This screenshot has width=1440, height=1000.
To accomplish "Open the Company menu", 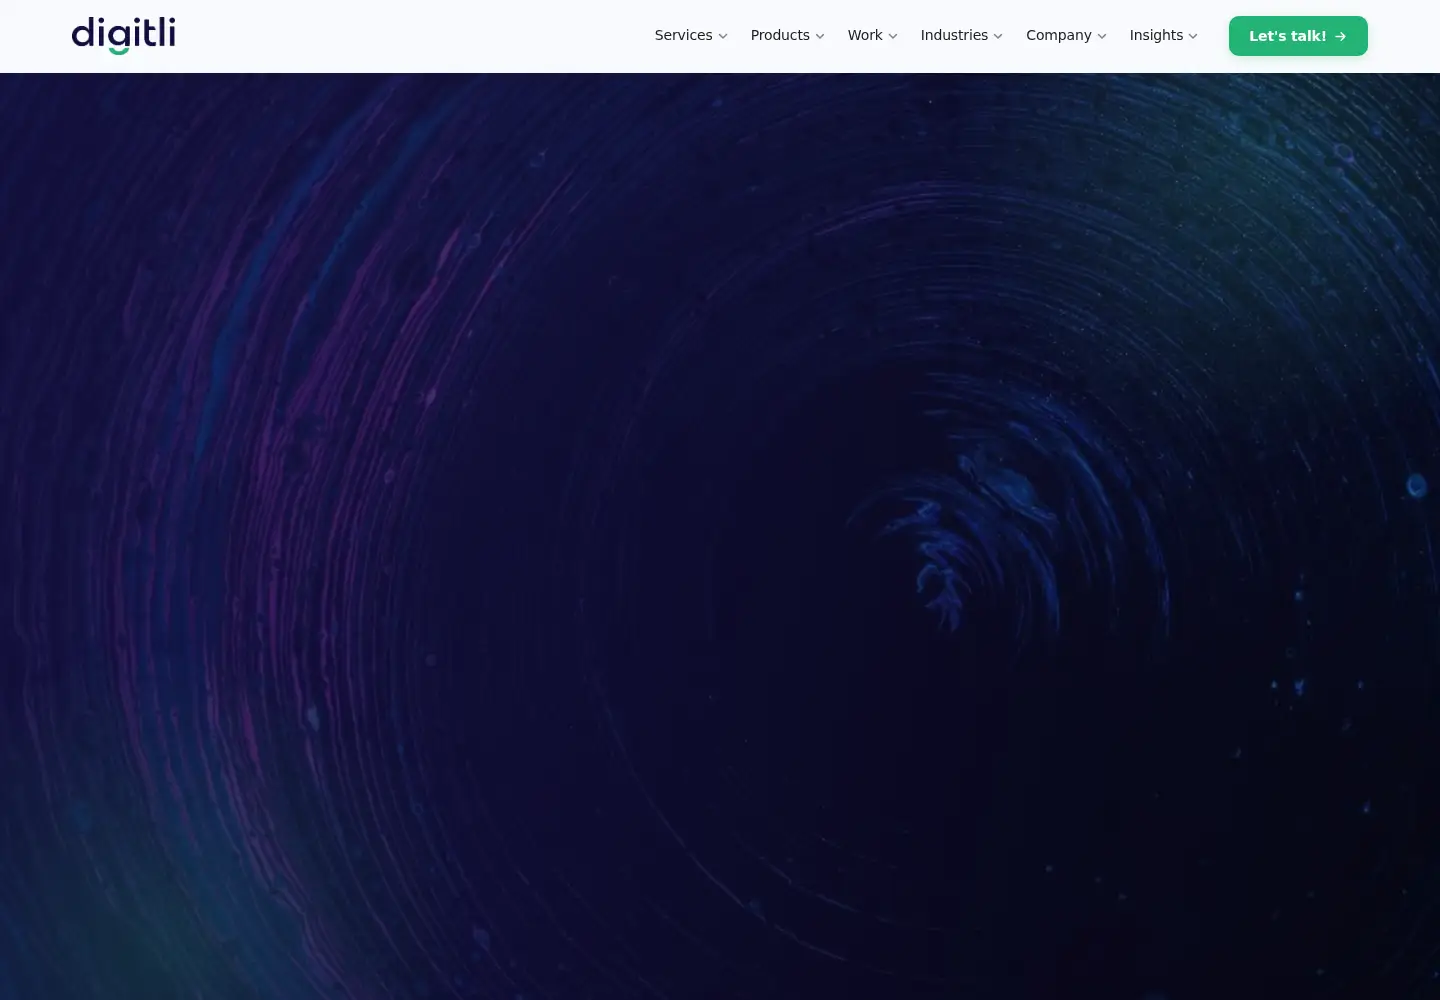I will 1066,35.
